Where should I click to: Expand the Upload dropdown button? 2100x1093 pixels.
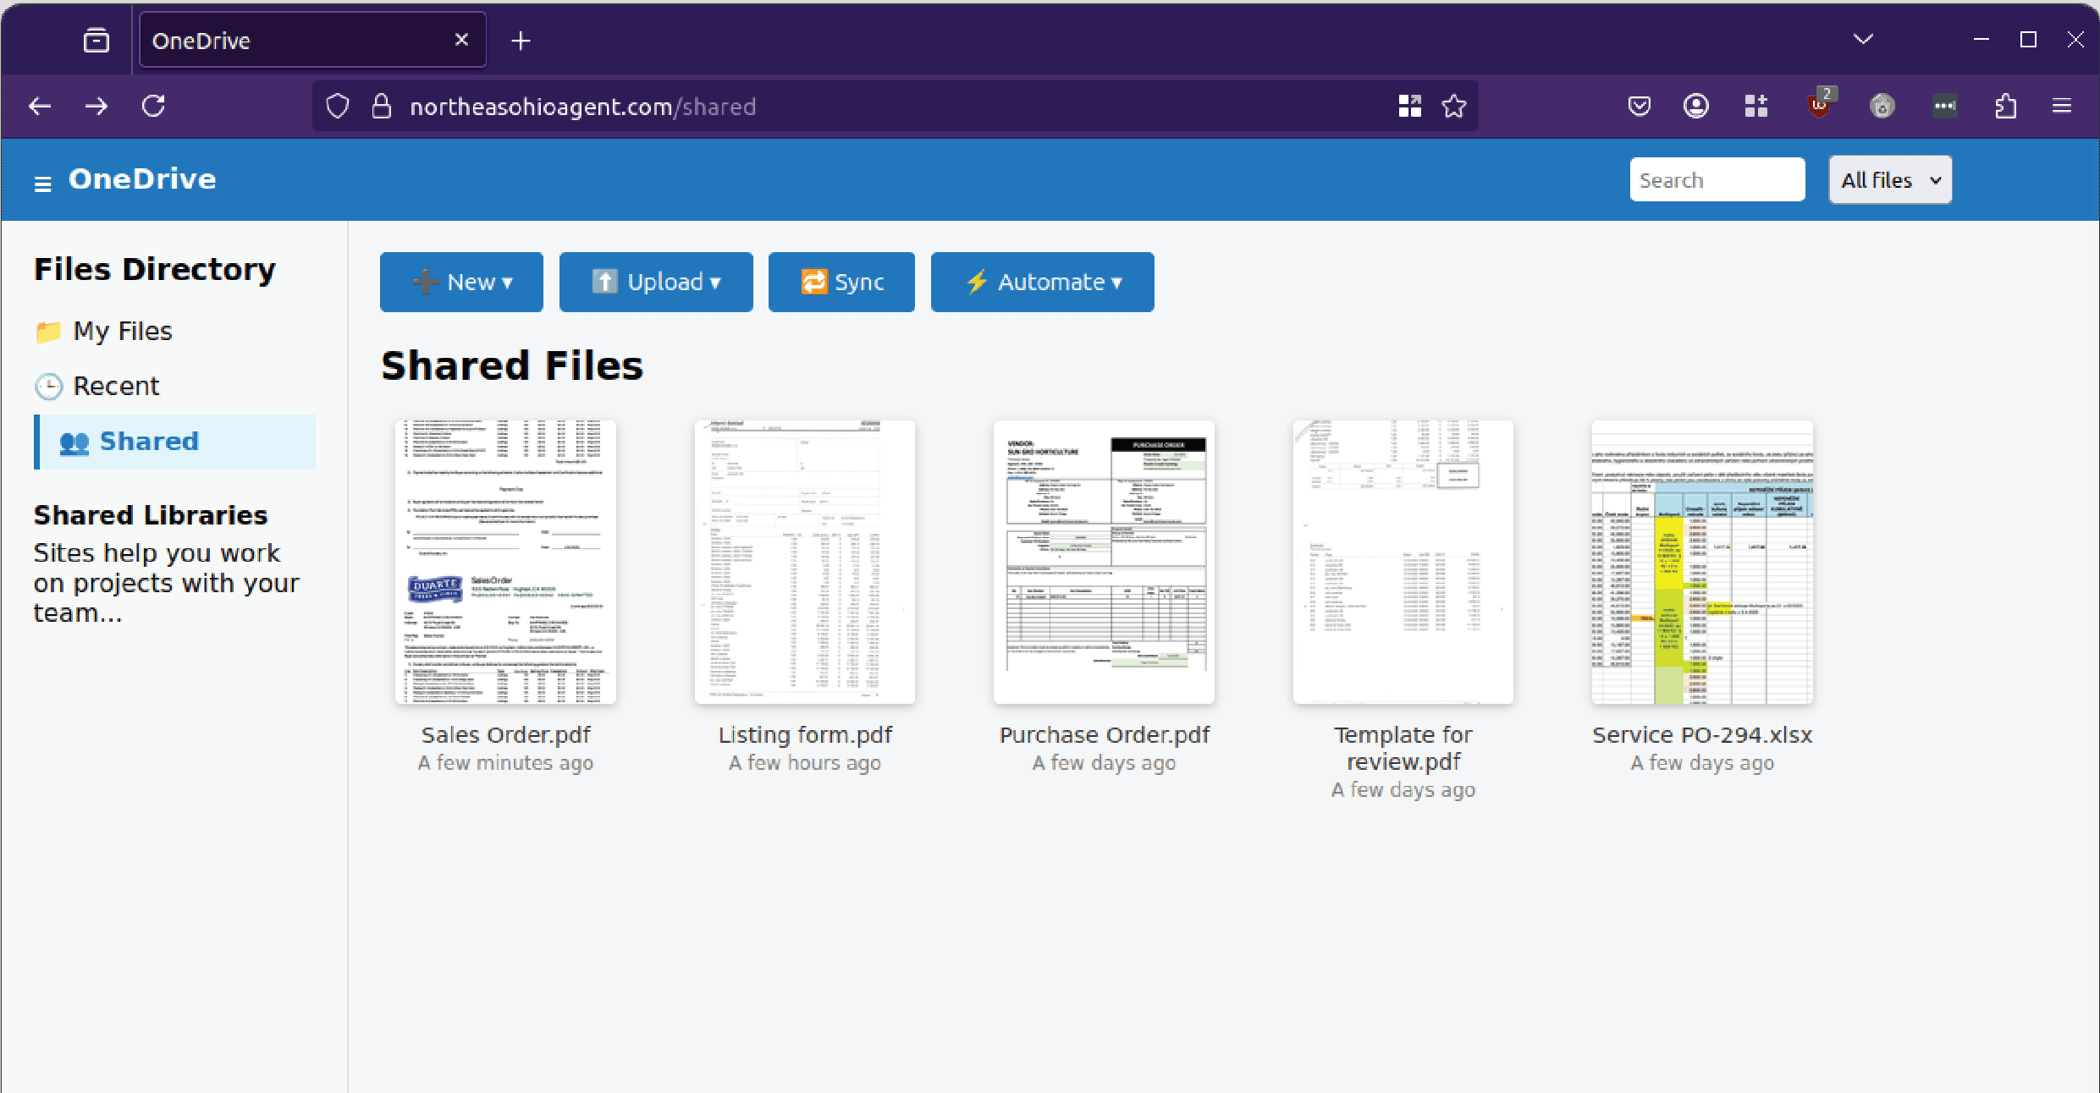(x=655, y=282)
